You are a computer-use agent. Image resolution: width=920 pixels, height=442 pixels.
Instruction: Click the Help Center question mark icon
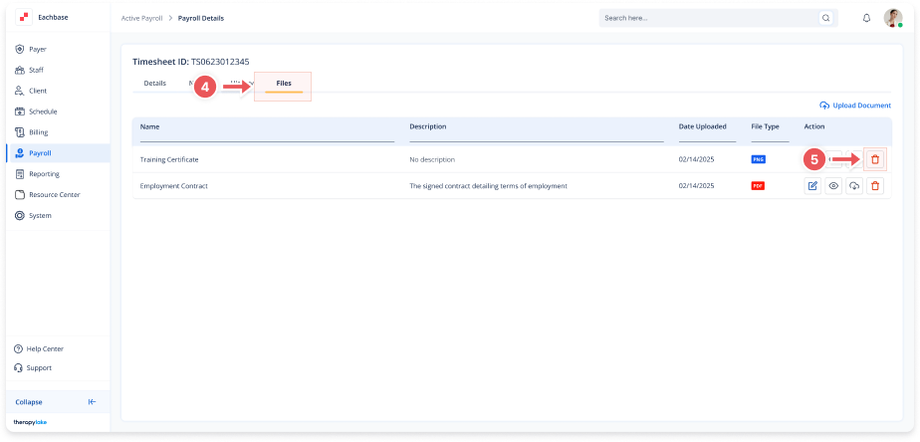18,349
